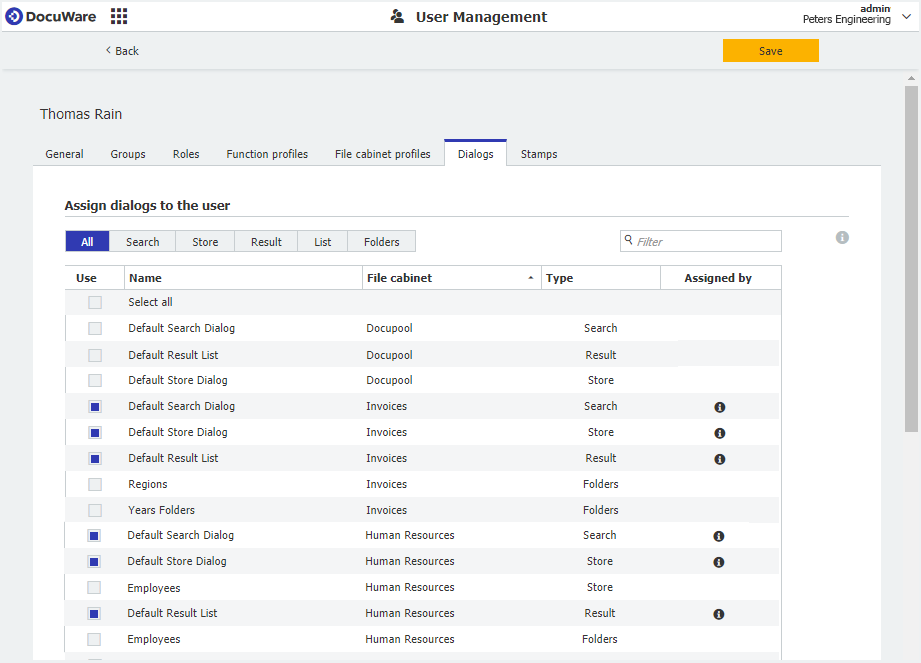This screenshot has width=921, height=663.
Task: Click the DocuWare logo icon
Action: (14, 16)
